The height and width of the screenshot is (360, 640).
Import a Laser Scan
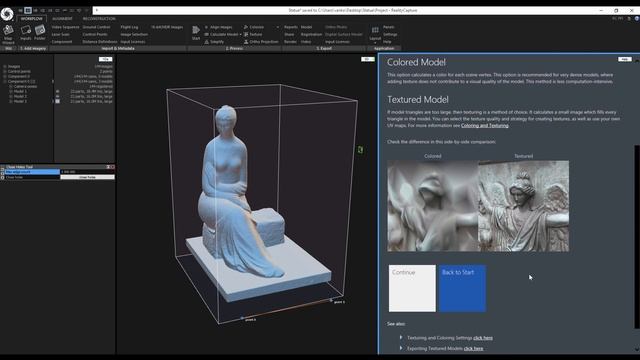[x=60, y=35]
